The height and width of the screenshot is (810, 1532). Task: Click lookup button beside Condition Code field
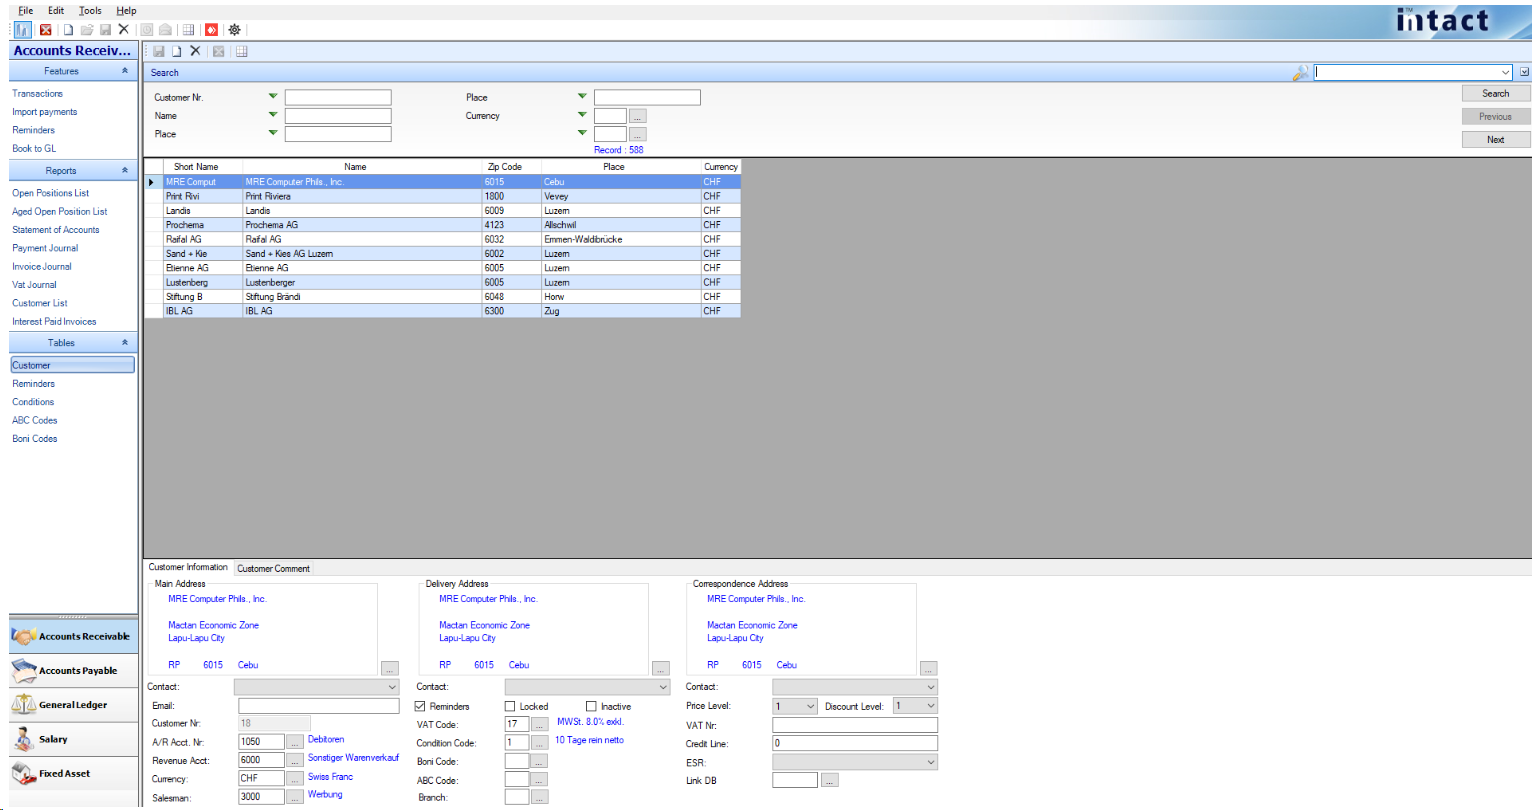(540, 743)
